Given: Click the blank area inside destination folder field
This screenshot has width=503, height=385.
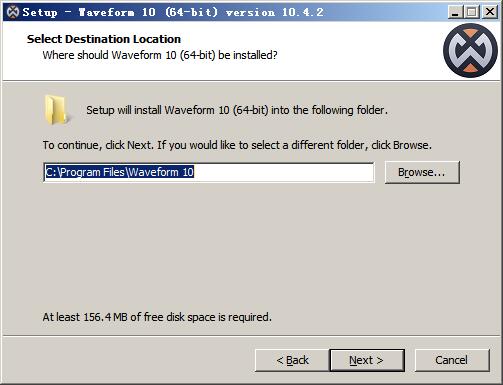Looking at the screenshot, I should pos(283,172).
